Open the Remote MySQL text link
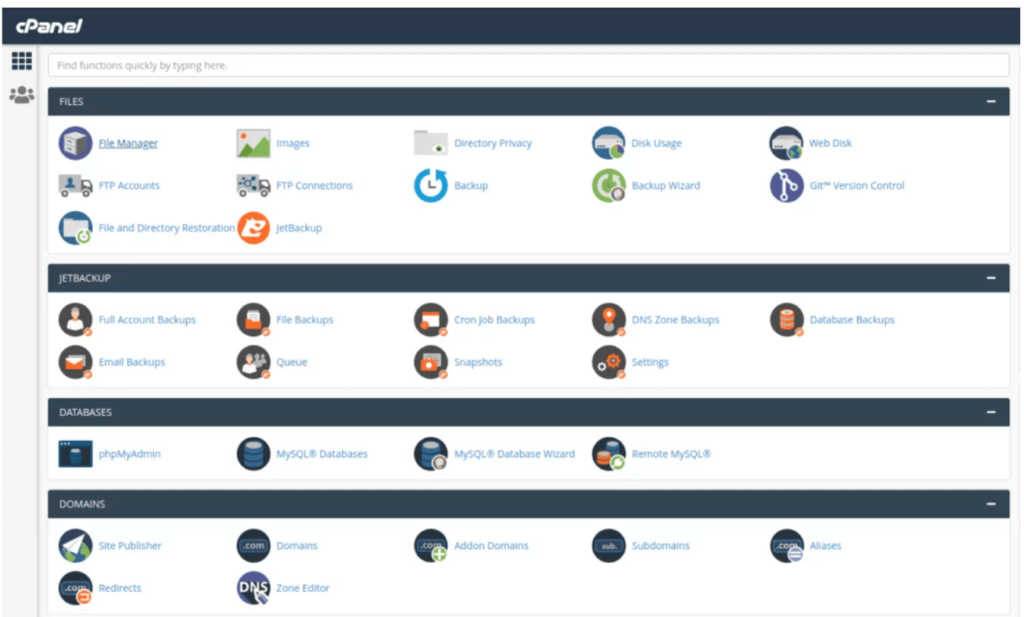Viewport: 1024px width, 617px height. point(671,454)
